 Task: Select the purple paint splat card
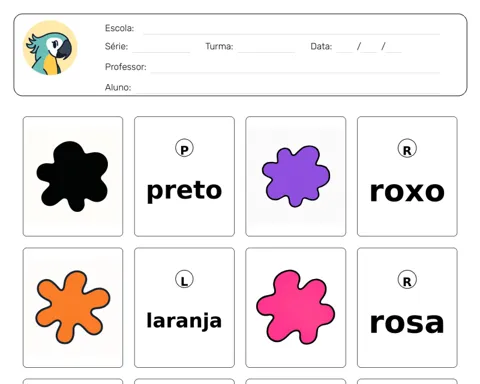click(x=296, y=176)
